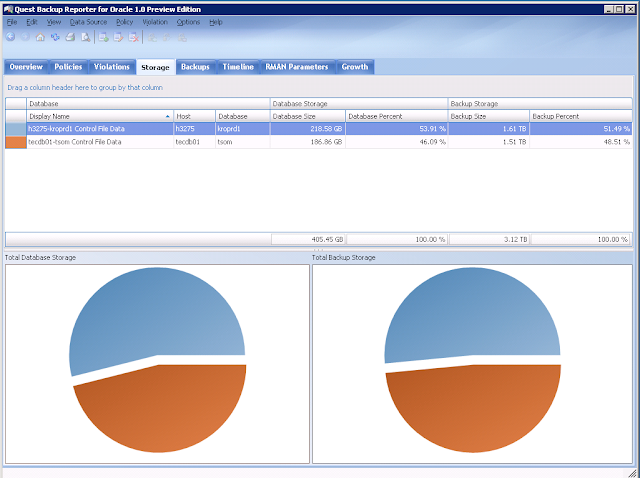Screen dimensions: 640x478
Task: Open the View menu
Action: tap(53, 22)
